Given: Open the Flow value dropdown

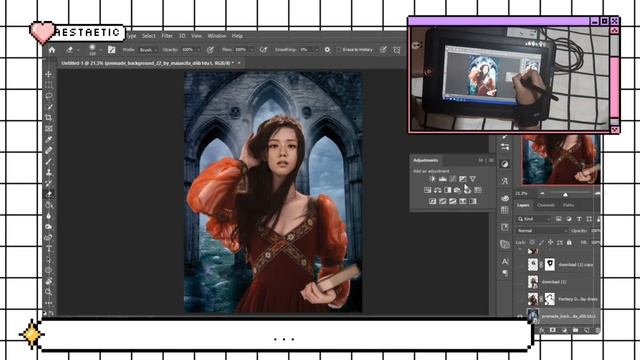Looking at the screenshot, I should 252,50.
